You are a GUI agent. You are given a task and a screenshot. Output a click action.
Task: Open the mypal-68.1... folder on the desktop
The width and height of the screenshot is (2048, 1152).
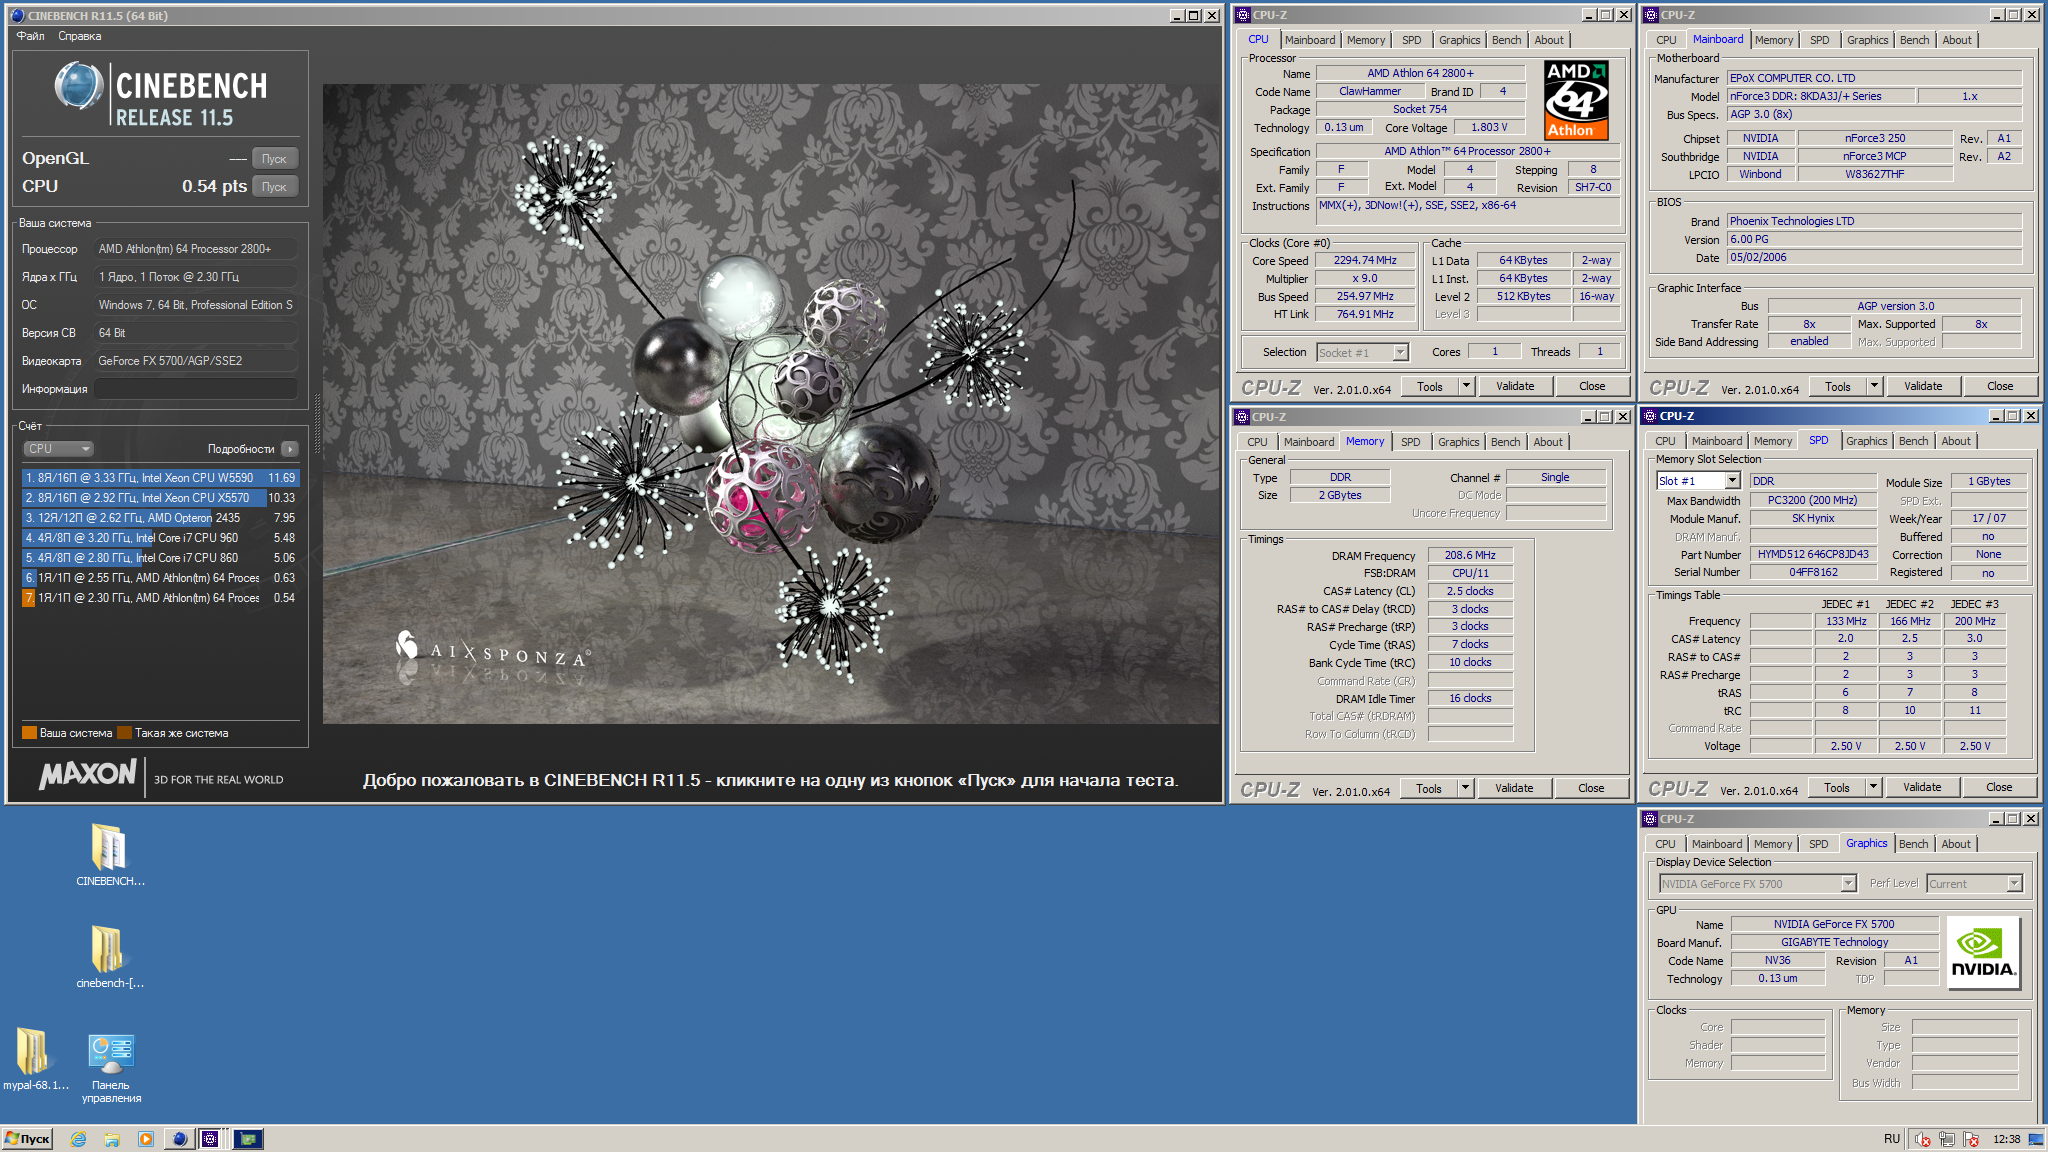tap(34, 1058)
